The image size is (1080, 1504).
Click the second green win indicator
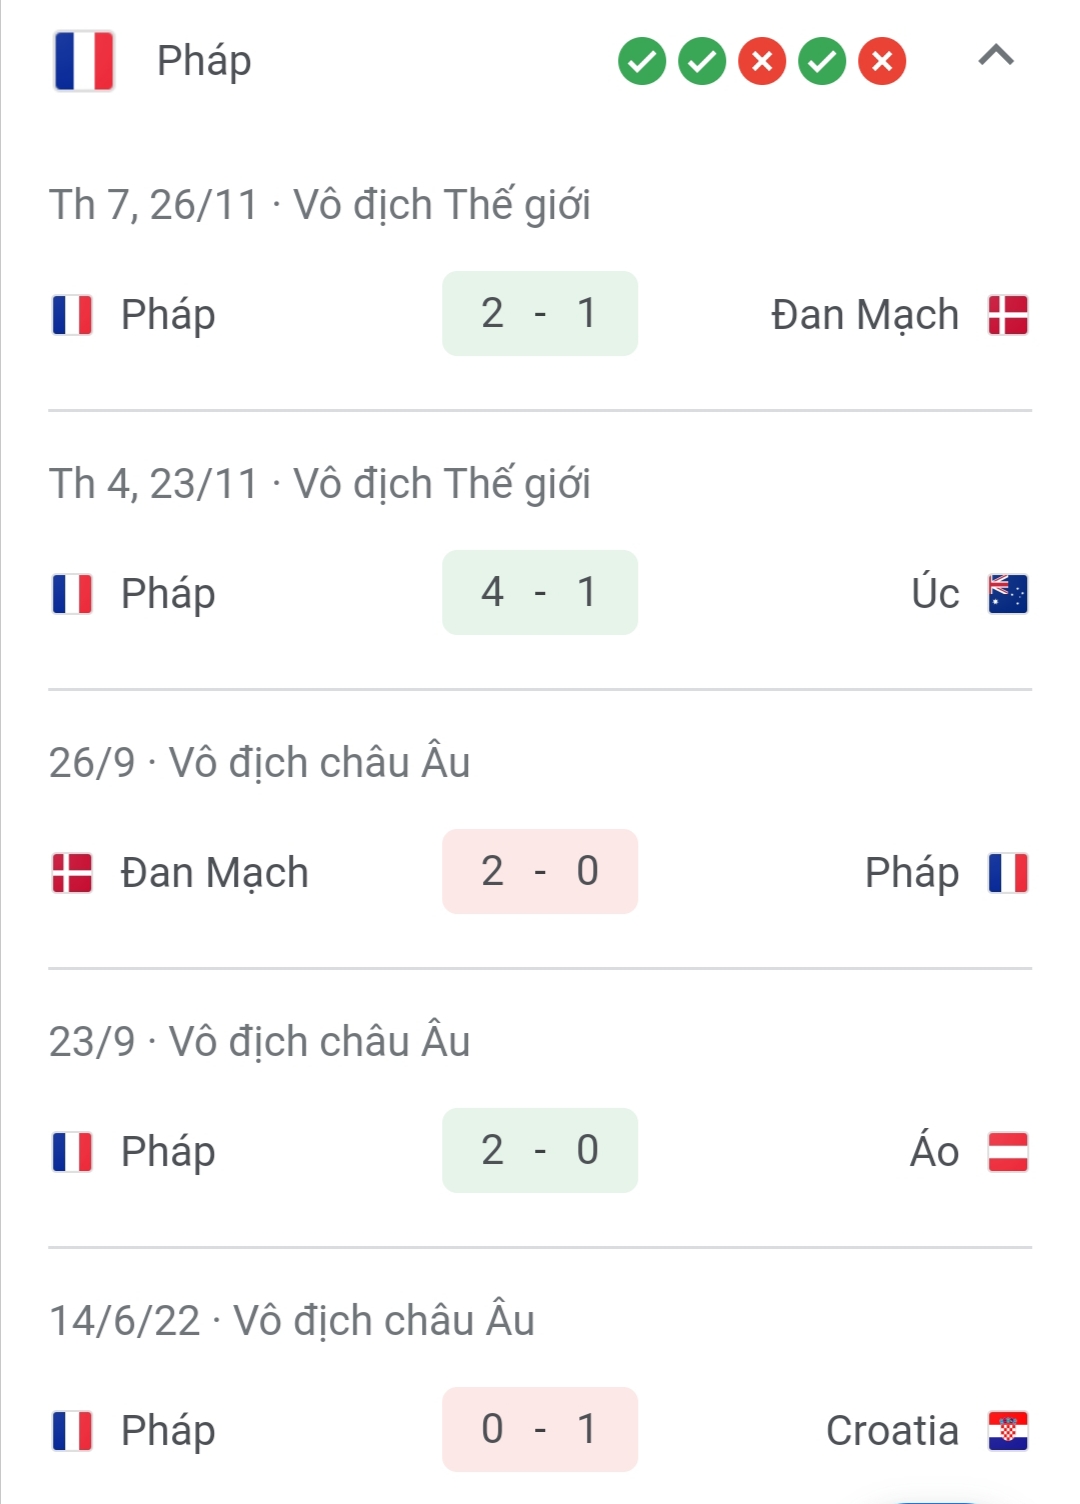tap(702, 62)
